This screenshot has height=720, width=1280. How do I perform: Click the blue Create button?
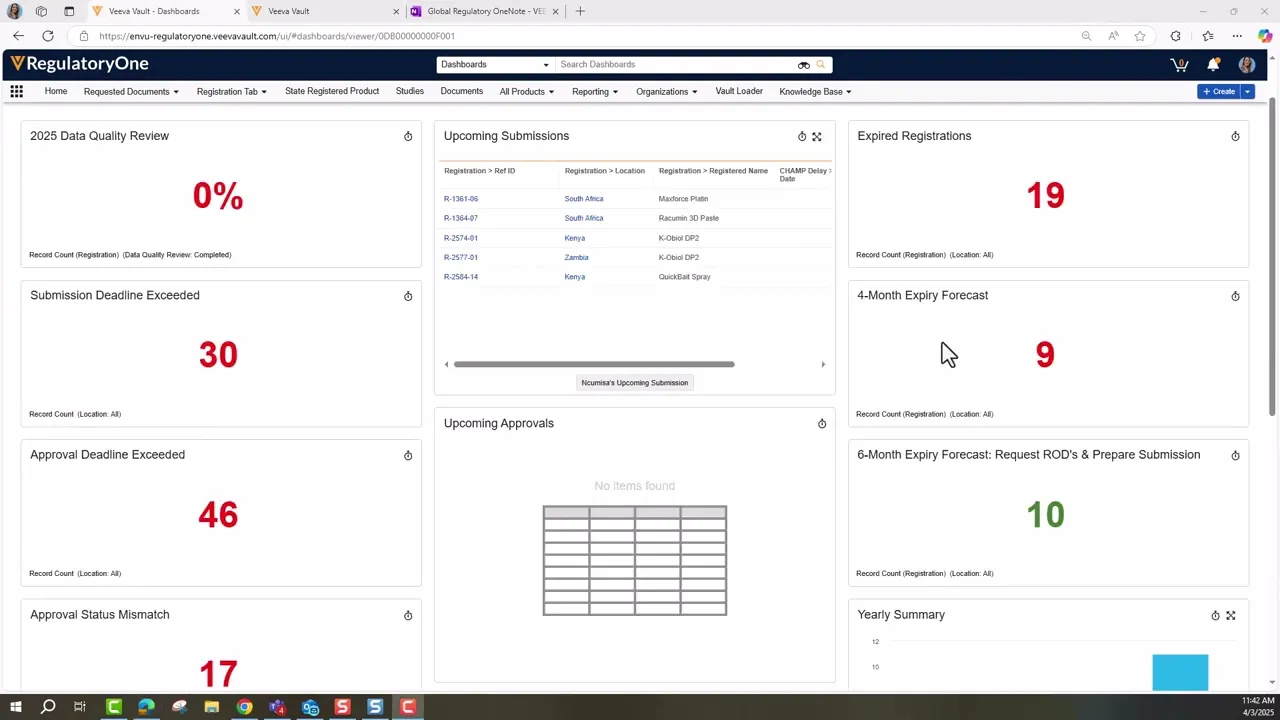(x=1219, y=92)
